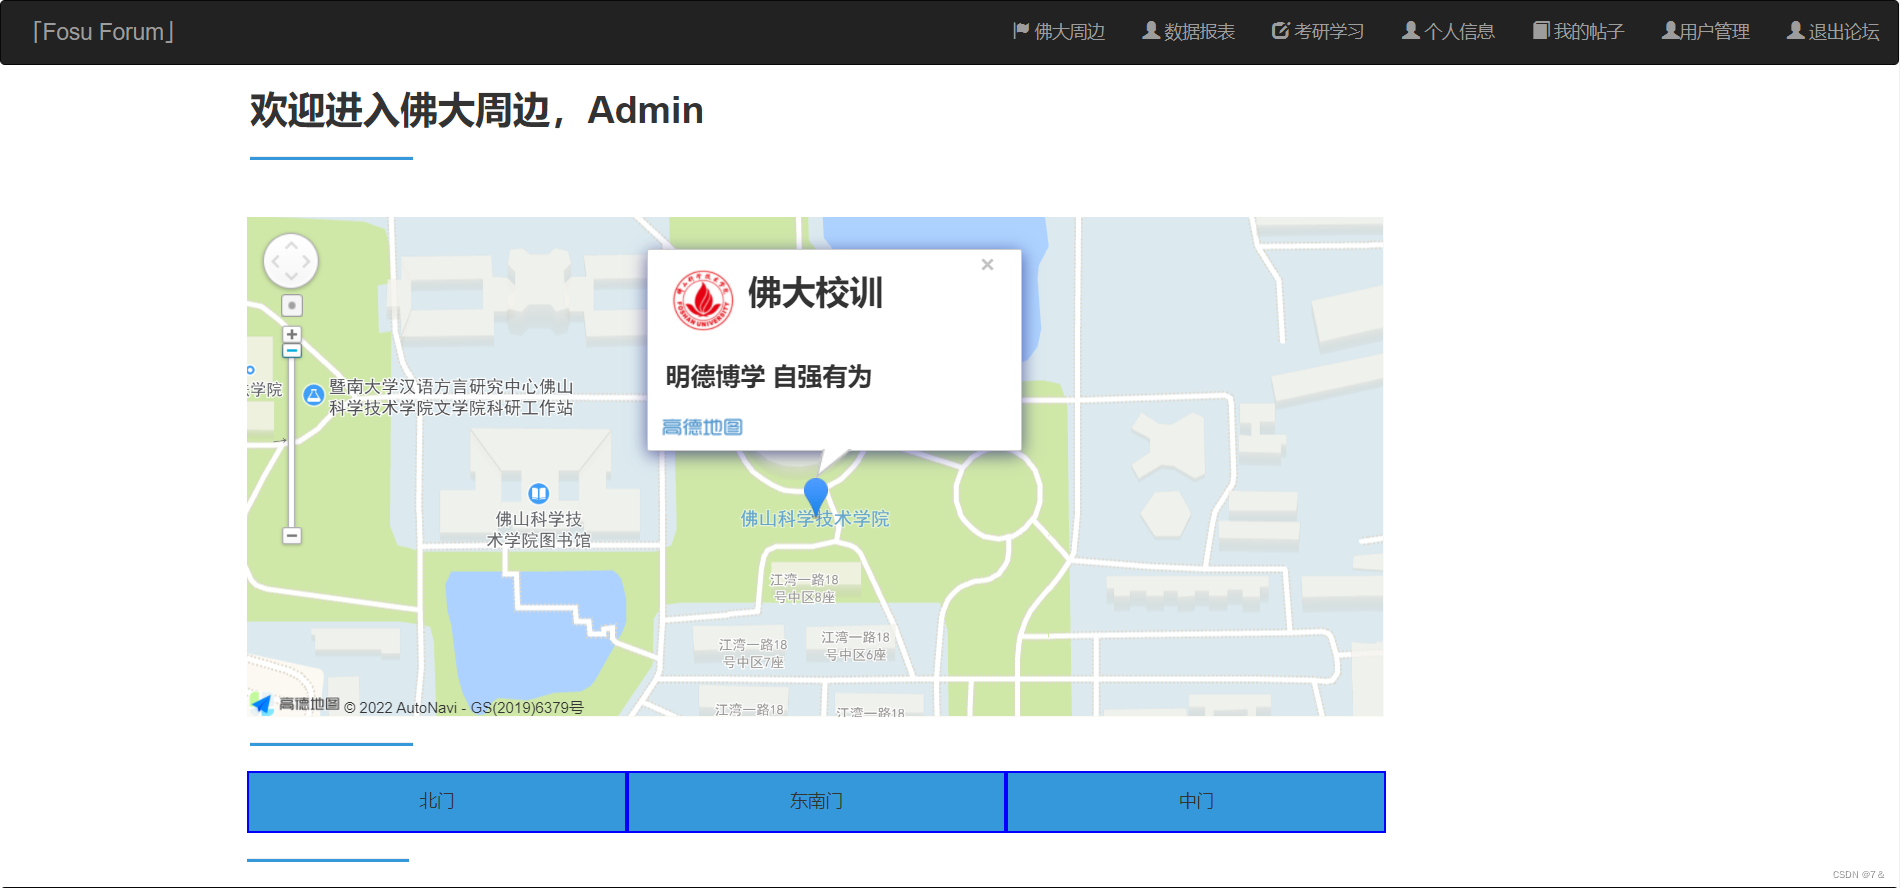The height and width of the screenshot is (888, 1900).
Task: Click the 佛山科学技术学院图书馆 map label
Action: (538, 530)
